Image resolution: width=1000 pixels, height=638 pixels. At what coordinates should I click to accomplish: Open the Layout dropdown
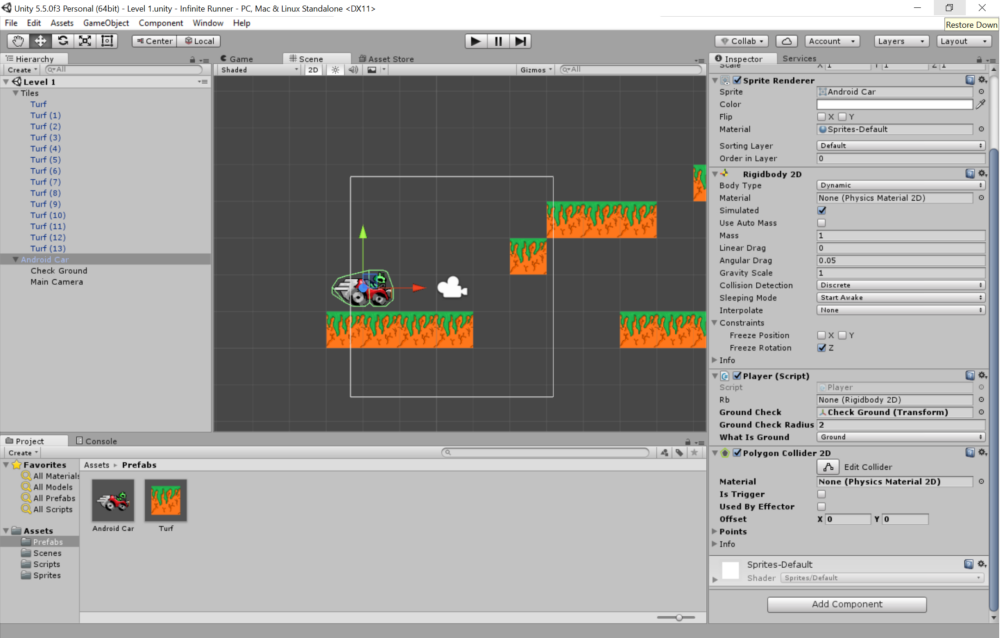(963, 40)
